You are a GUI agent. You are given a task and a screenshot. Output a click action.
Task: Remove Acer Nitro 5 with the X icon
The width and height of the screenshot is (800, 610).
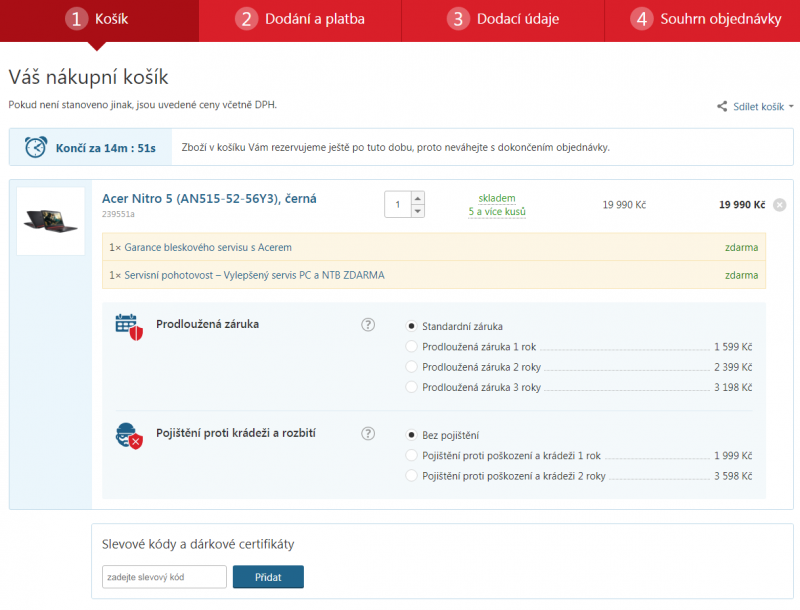click(780, 205)
